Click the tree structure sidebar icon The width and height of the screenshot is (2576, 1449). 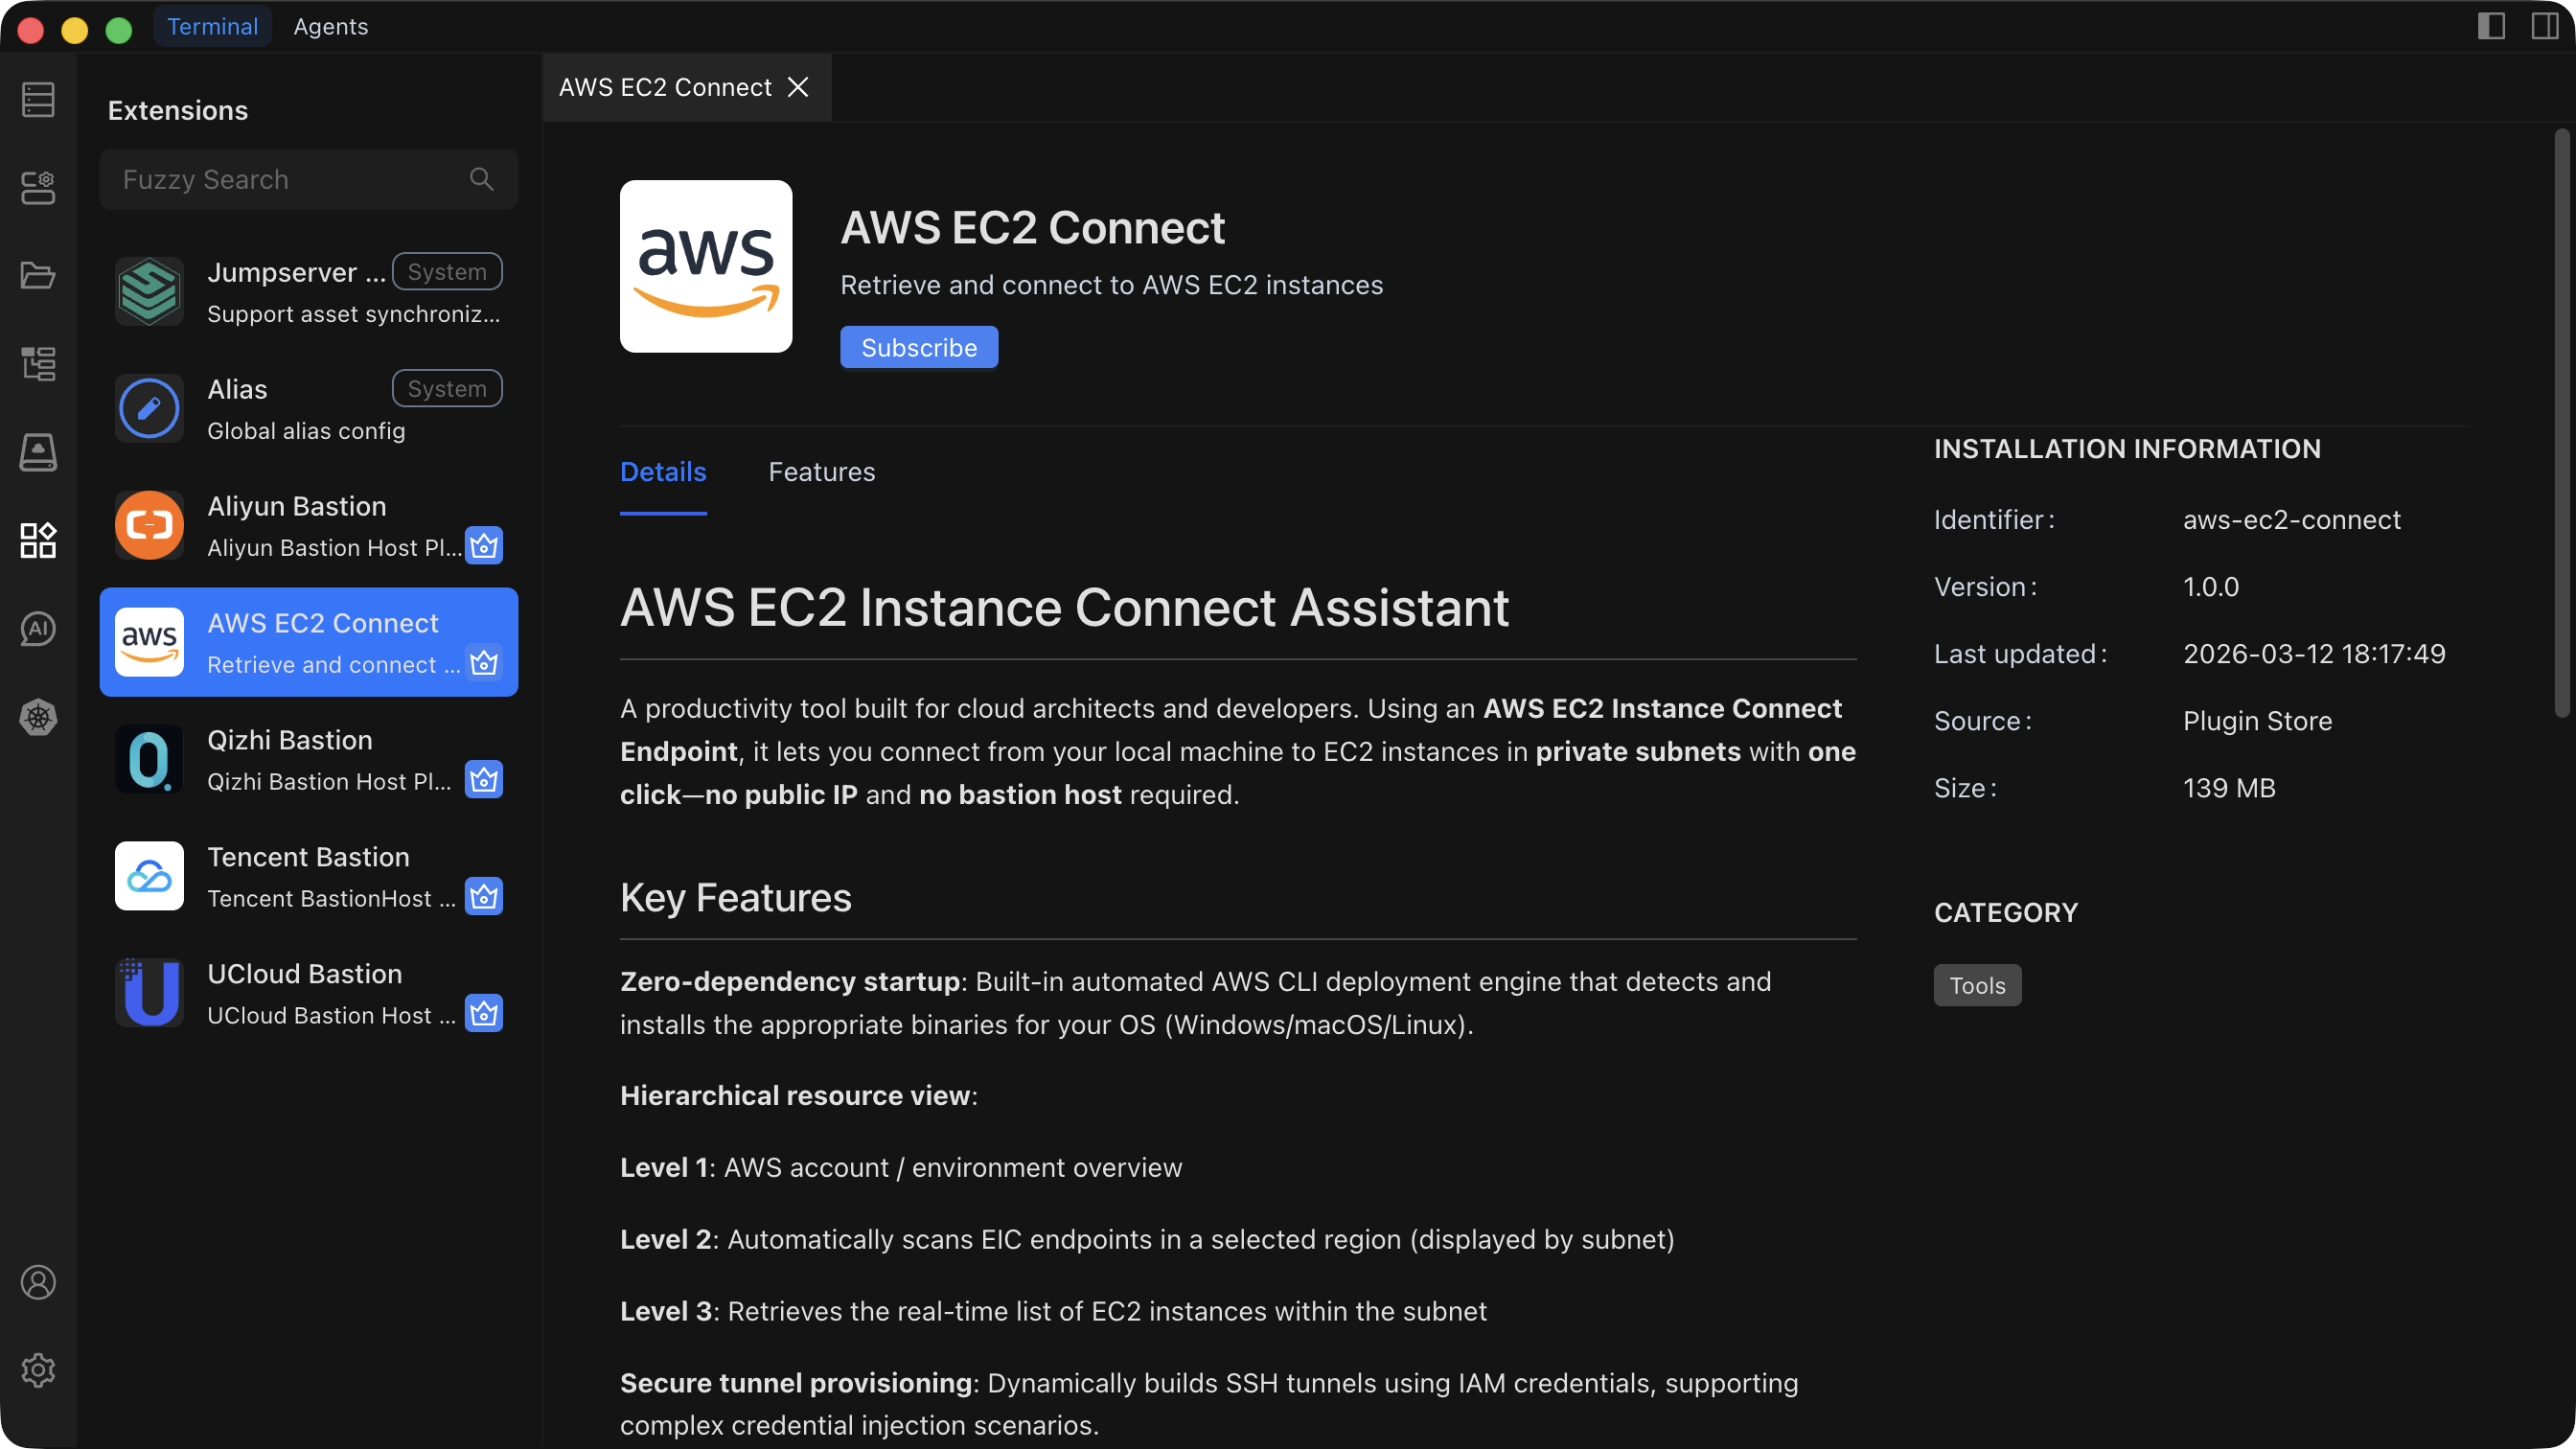38,363
